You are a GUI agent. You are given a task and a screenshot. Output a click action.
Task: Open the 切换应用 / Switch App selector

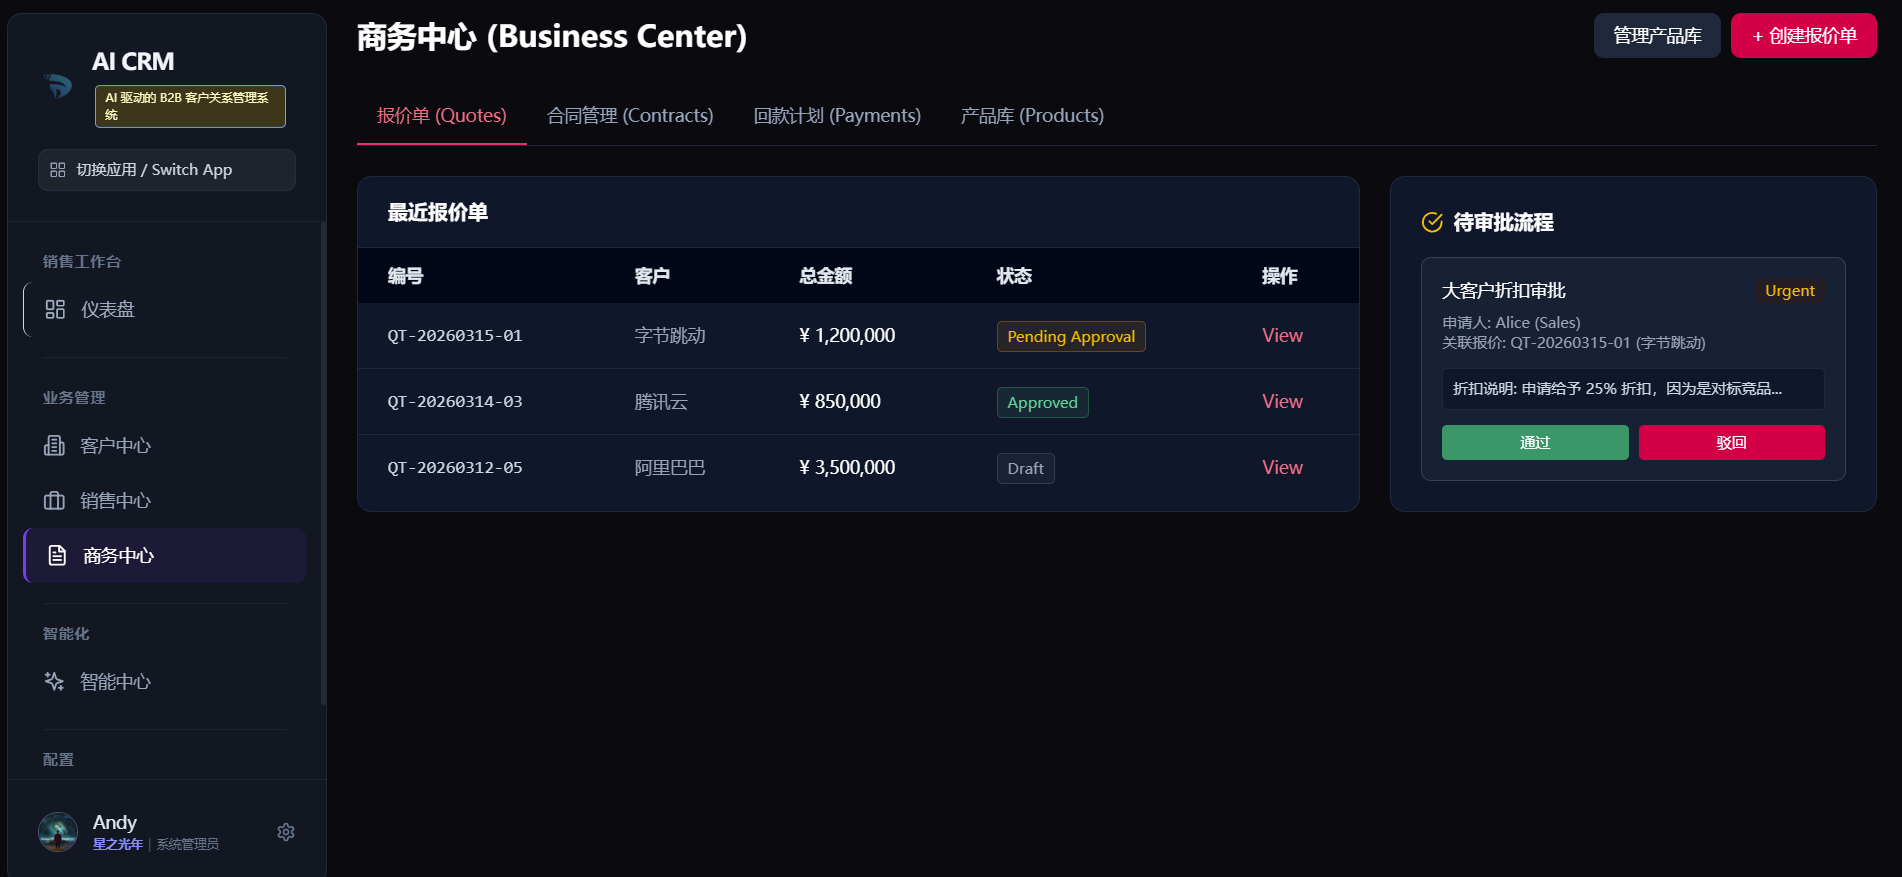pos(167,170)
